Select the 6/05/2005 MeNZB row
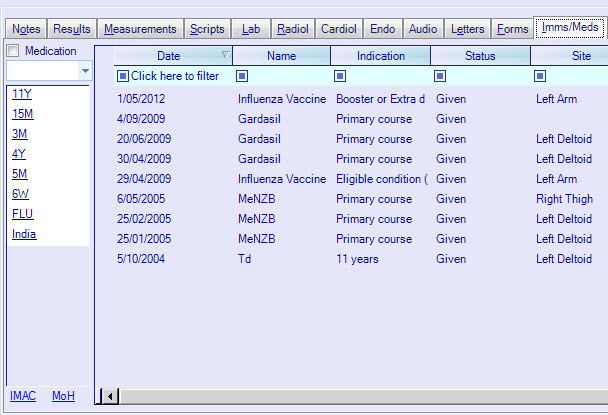 point(361,199)
